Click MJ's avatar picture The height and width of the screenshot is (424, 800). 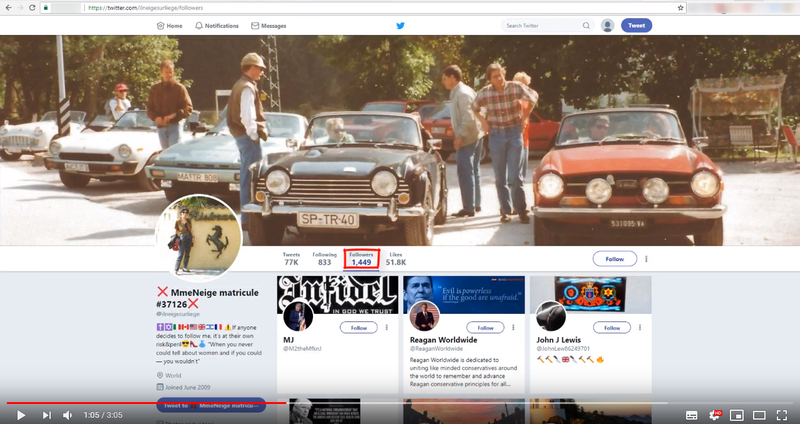(x=298, y=316)
